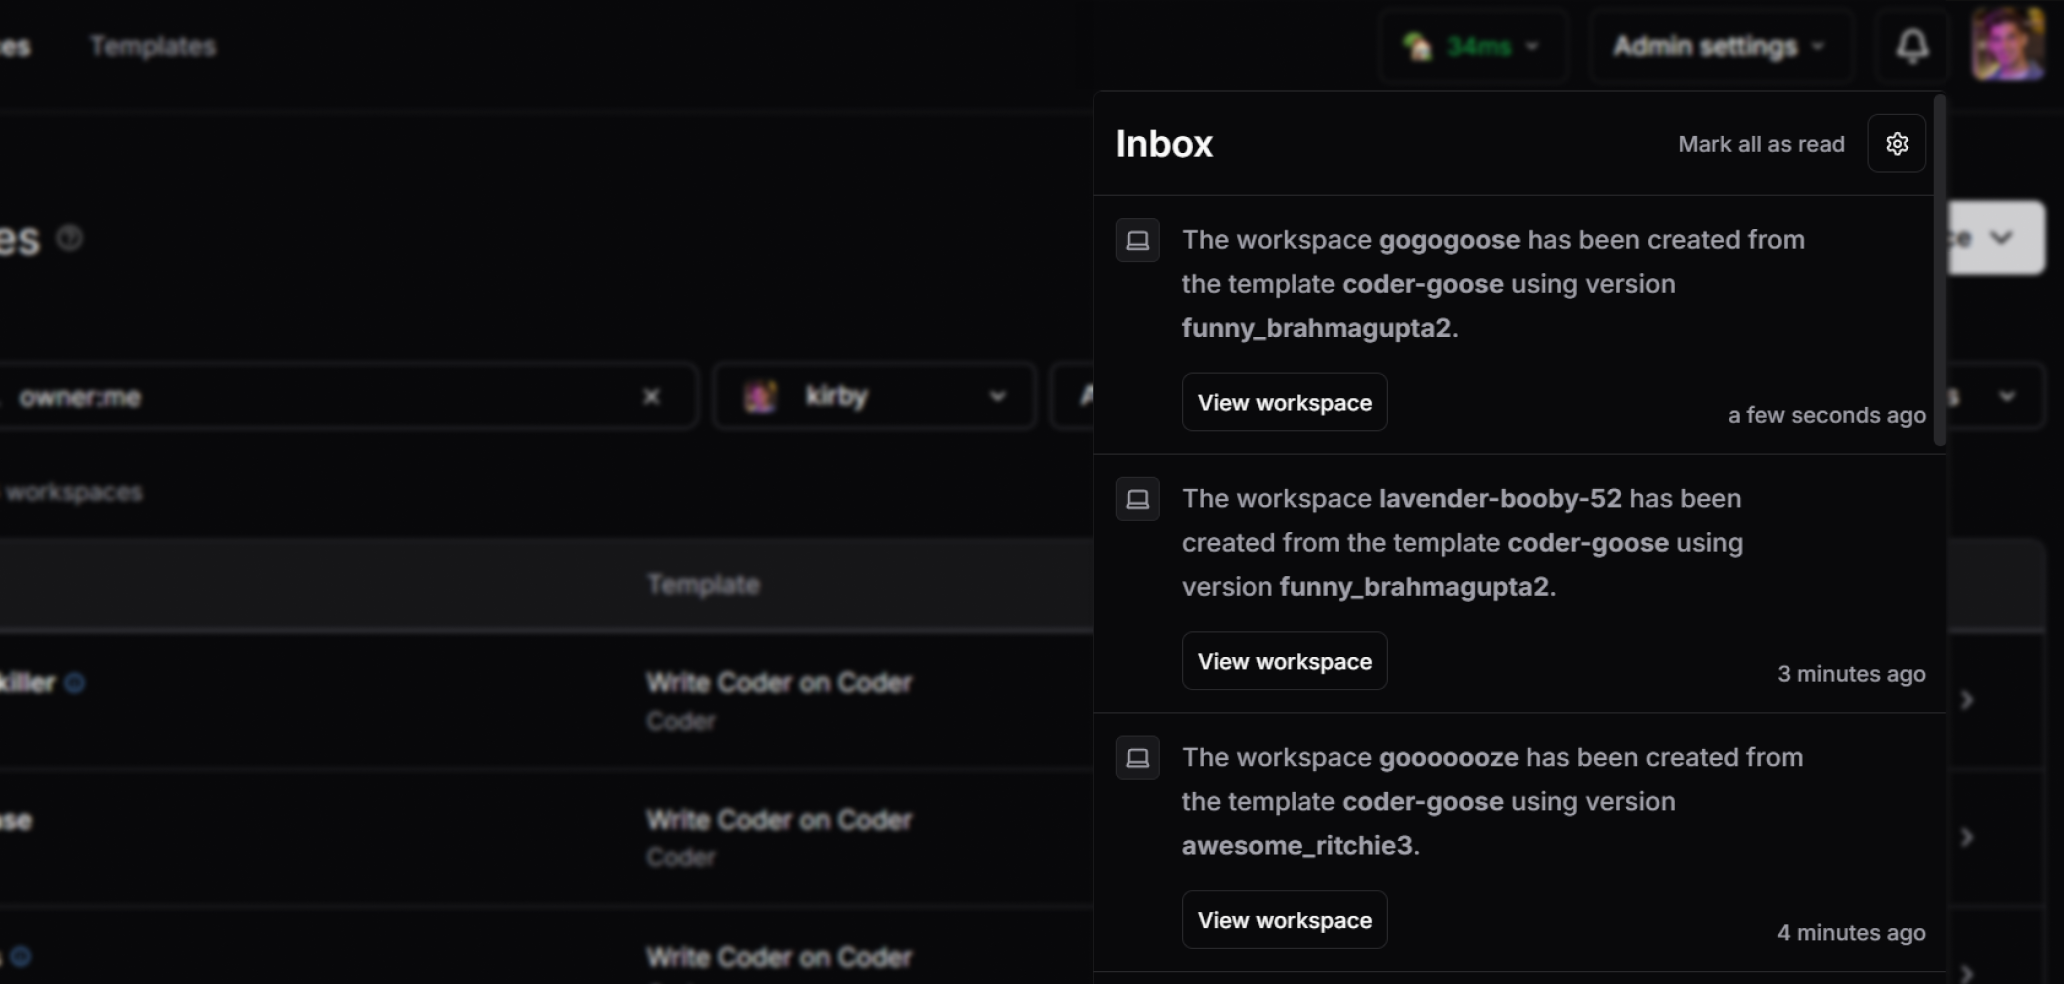Click 'a few seconds ago' timestamp
Viewport: 2064px width, 984px height.
(x=1826, y=415)
